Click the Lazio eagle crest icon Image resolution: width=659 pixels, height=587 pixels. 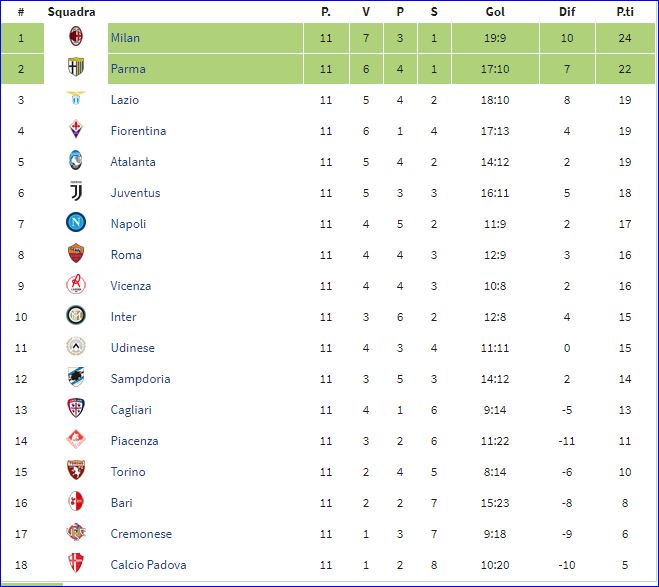click(75, 100)
